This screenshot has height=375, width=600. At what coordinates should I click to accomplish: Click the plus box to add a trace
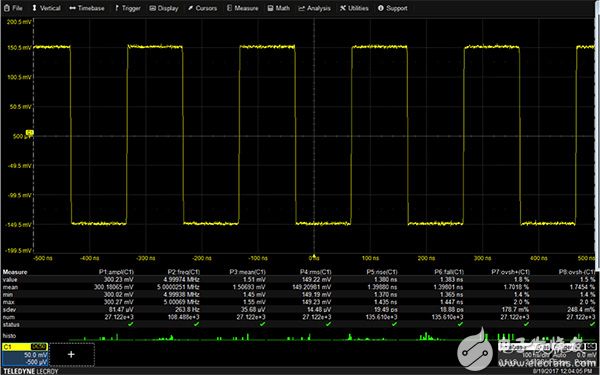pos(72,354)
